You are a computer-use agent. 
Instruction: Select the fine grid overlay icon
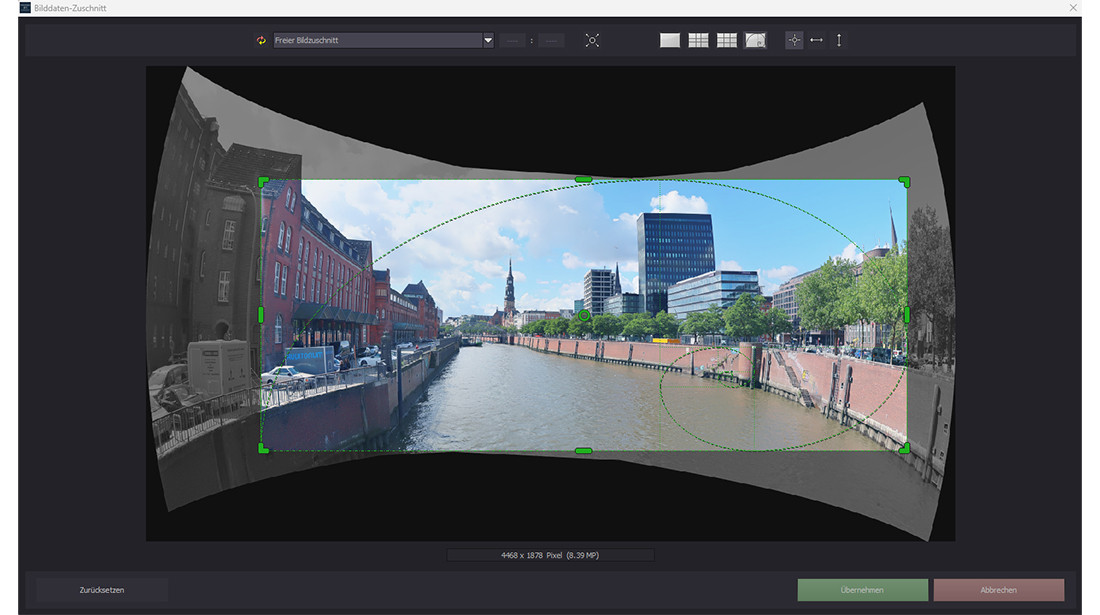727,41
